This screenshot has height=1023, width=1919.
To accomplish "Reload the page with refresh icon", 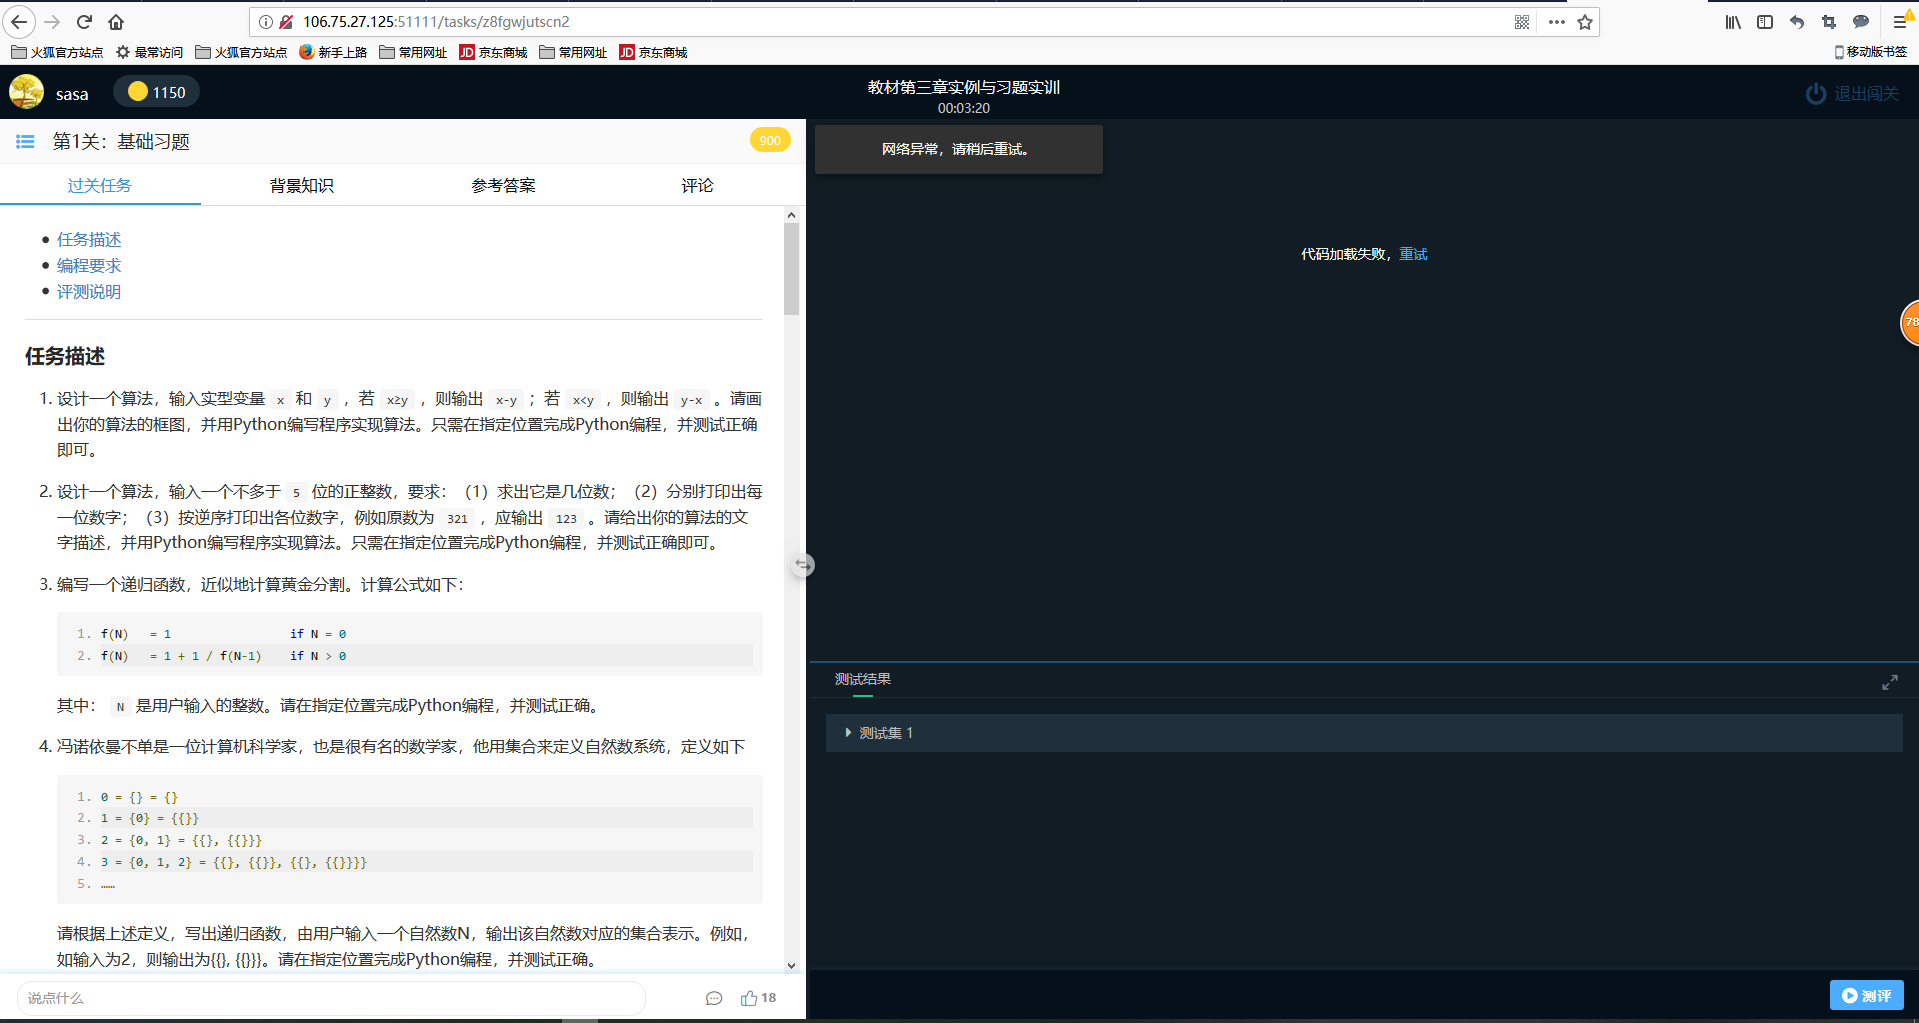I will 85,22.
